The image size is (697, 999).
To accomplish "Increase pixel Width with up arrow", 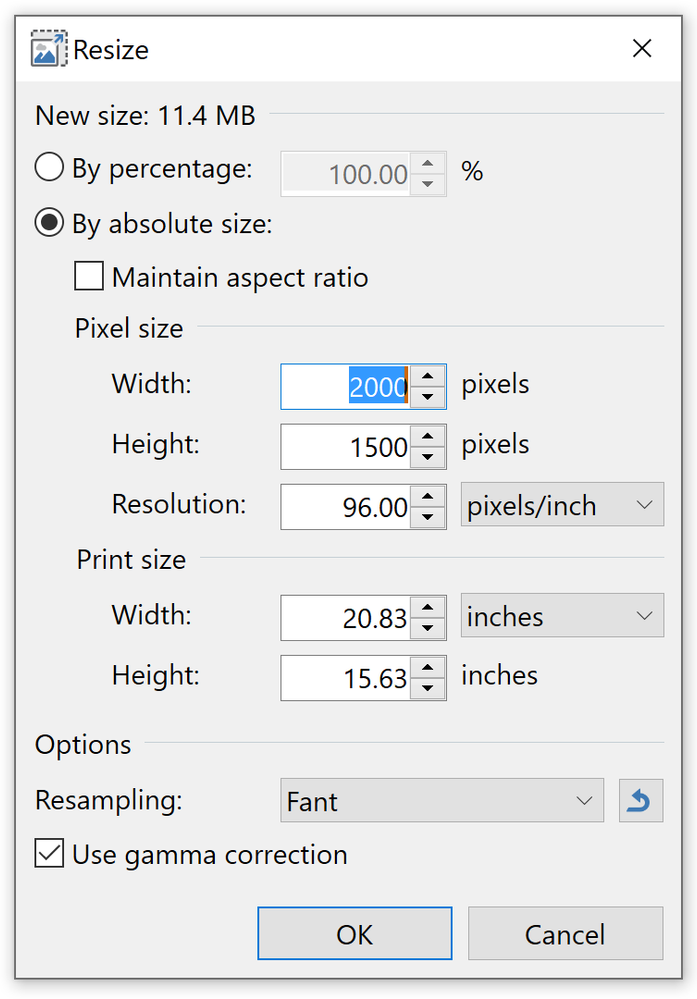I will click(x=428, y=376).
